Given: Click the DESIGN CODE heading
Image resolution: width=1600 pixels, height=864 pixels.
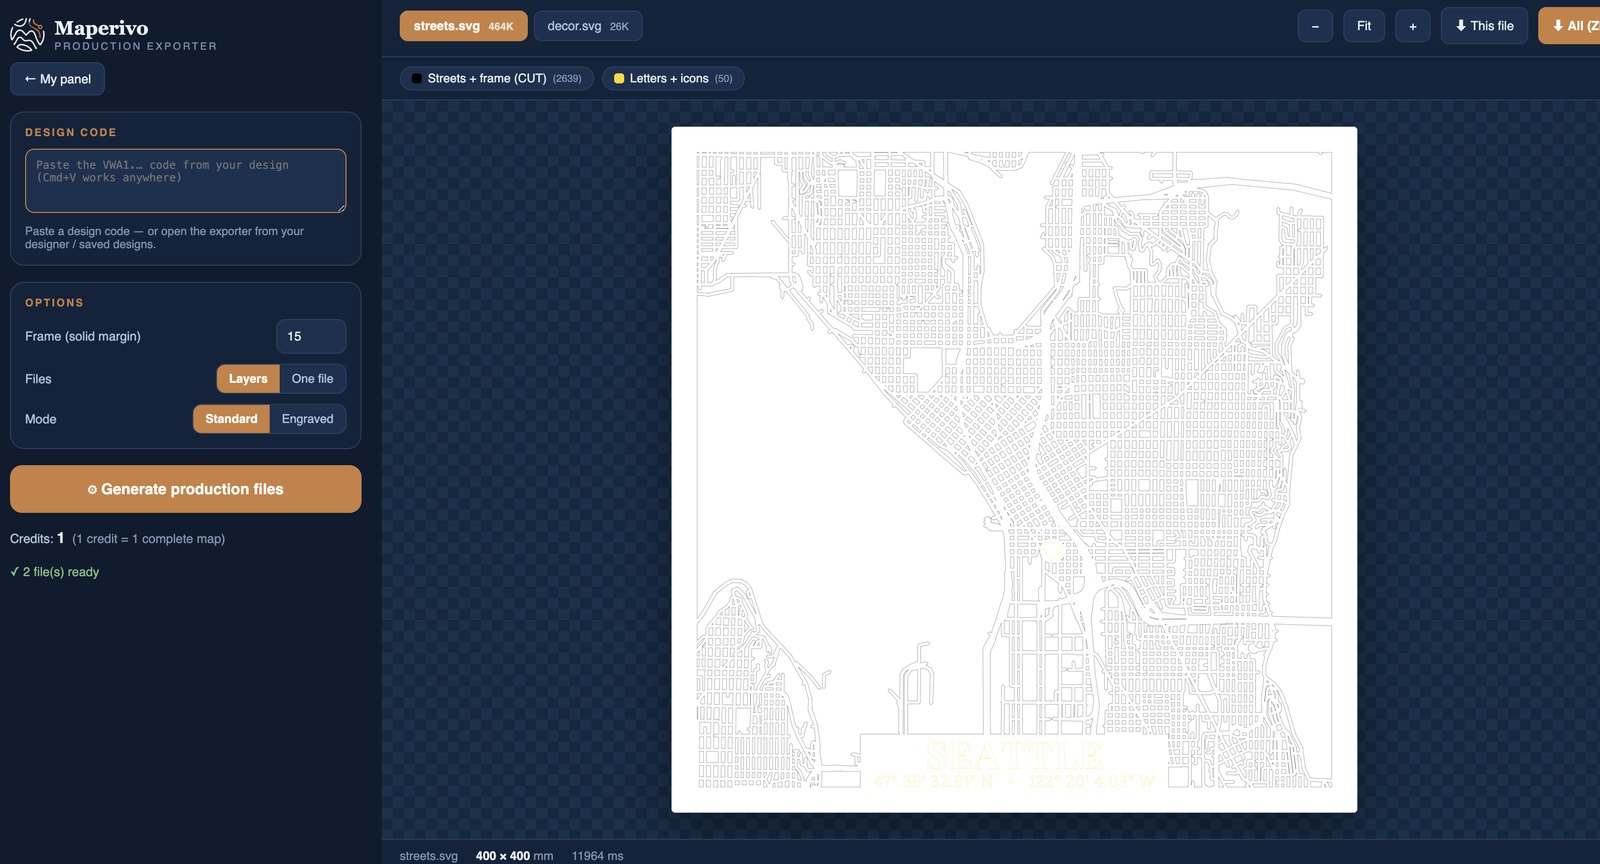Looking at the screenshot, I should (71, 132).
